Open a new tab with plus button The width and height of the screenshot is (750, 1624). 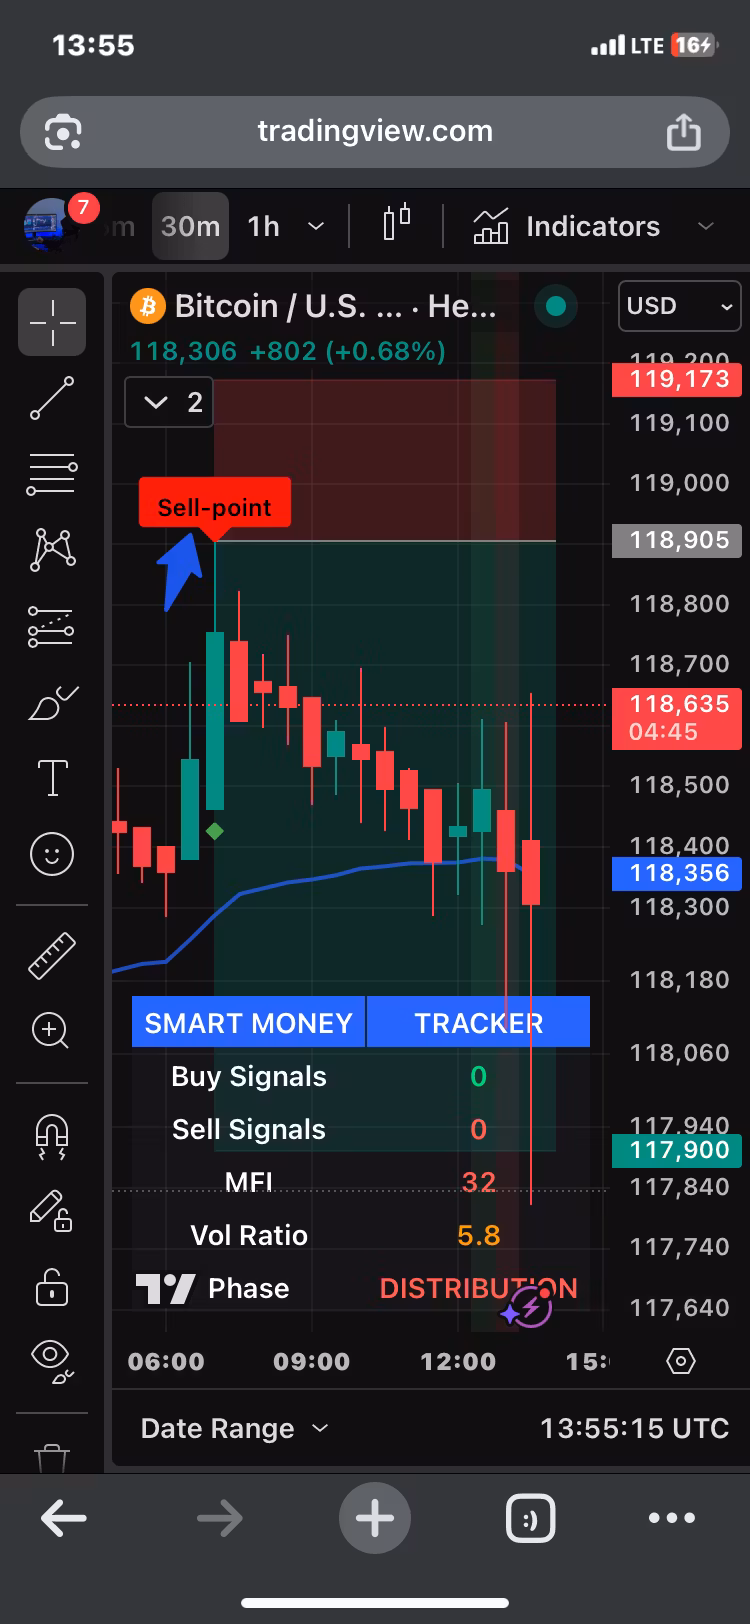[x=375, y=1518]
